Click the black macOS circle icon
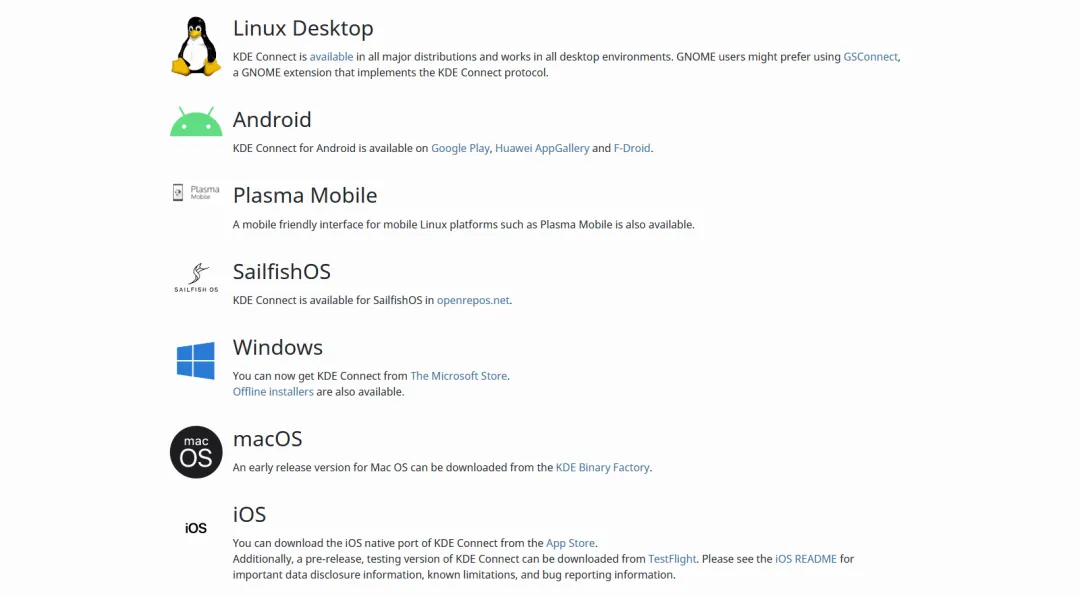1080x595 pixels. click(x=196, y=452)
